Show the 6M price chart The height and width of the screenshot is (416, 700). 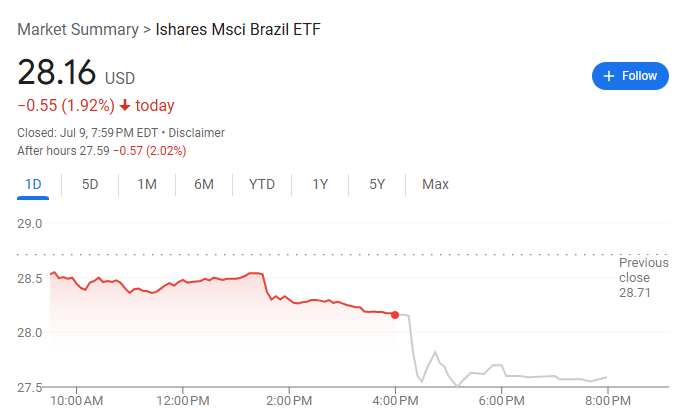click(x=204, y=184)
